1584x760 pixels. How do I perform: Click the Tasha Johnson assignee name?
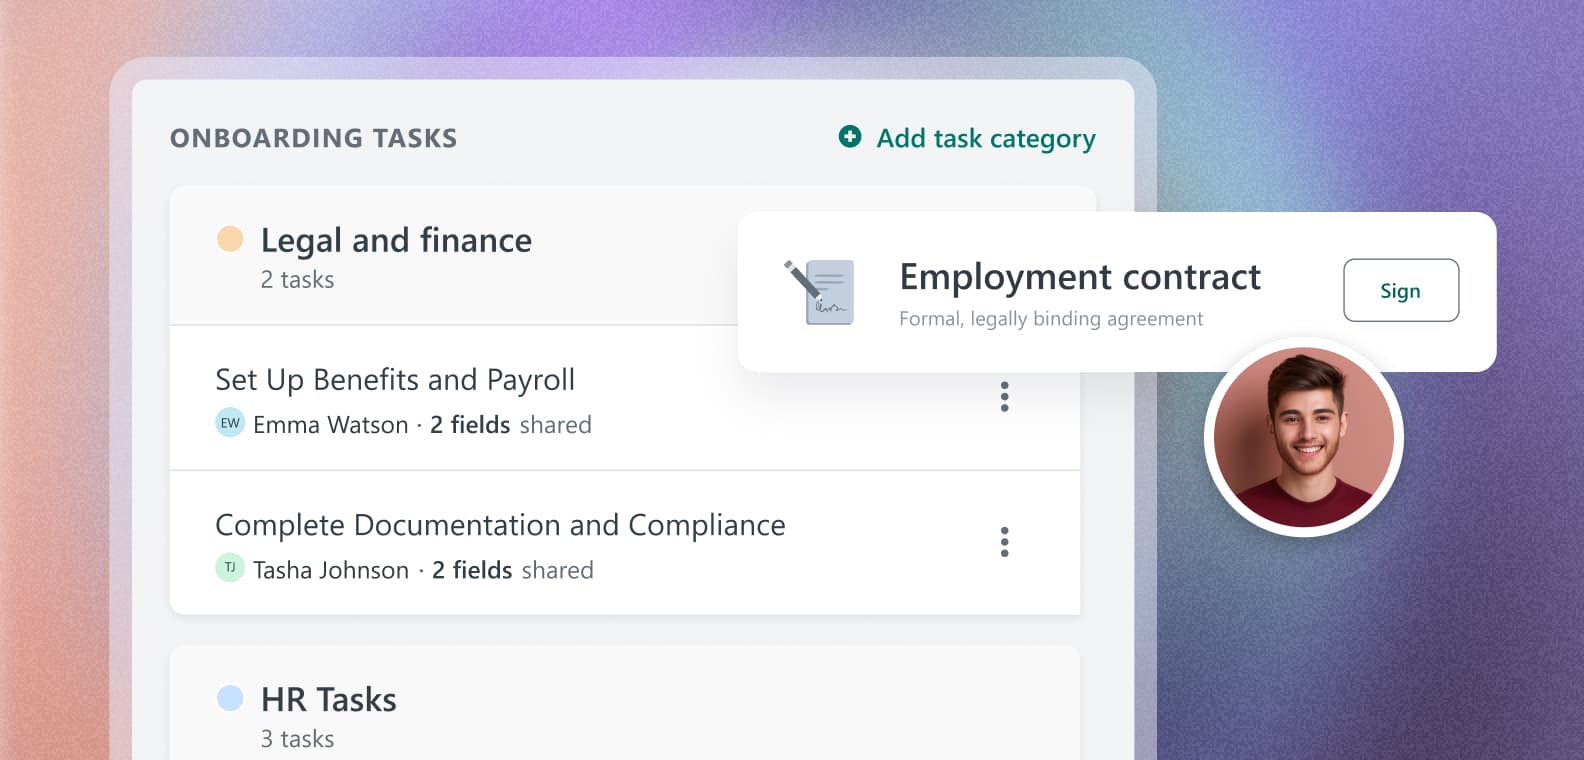pos(330,570)
